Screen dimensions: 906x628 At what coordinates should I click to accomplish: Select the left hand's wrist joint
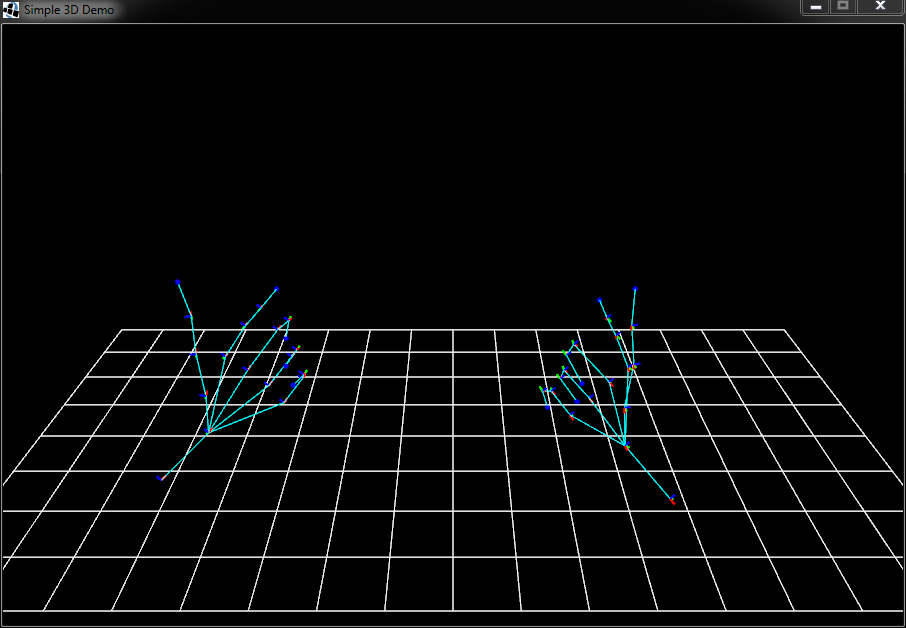point(208,432)
